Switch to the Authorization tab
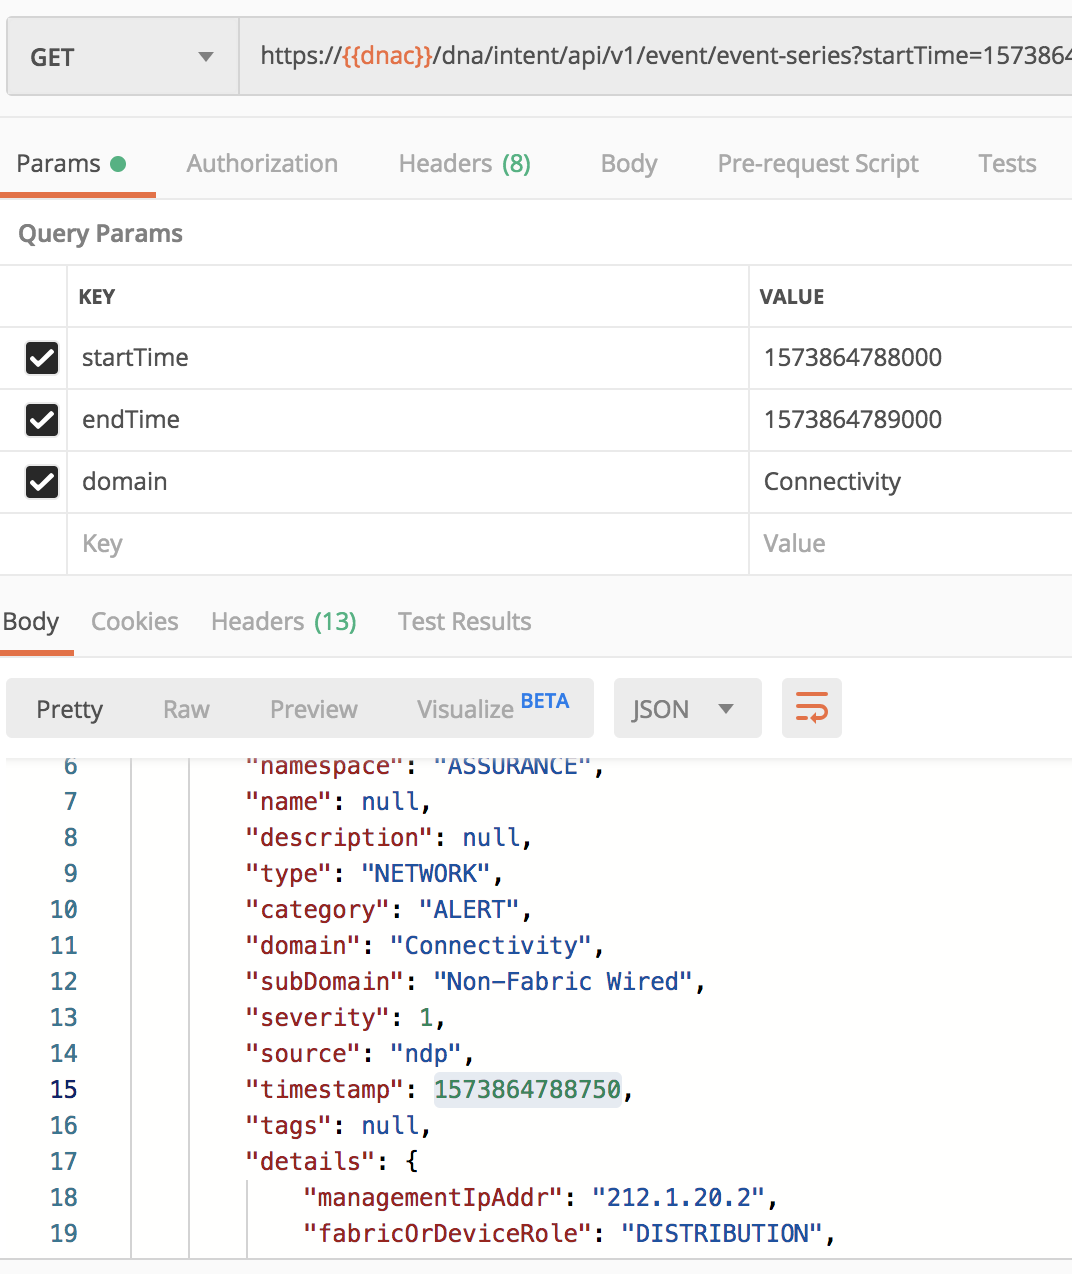 click(x=262, y=163)
